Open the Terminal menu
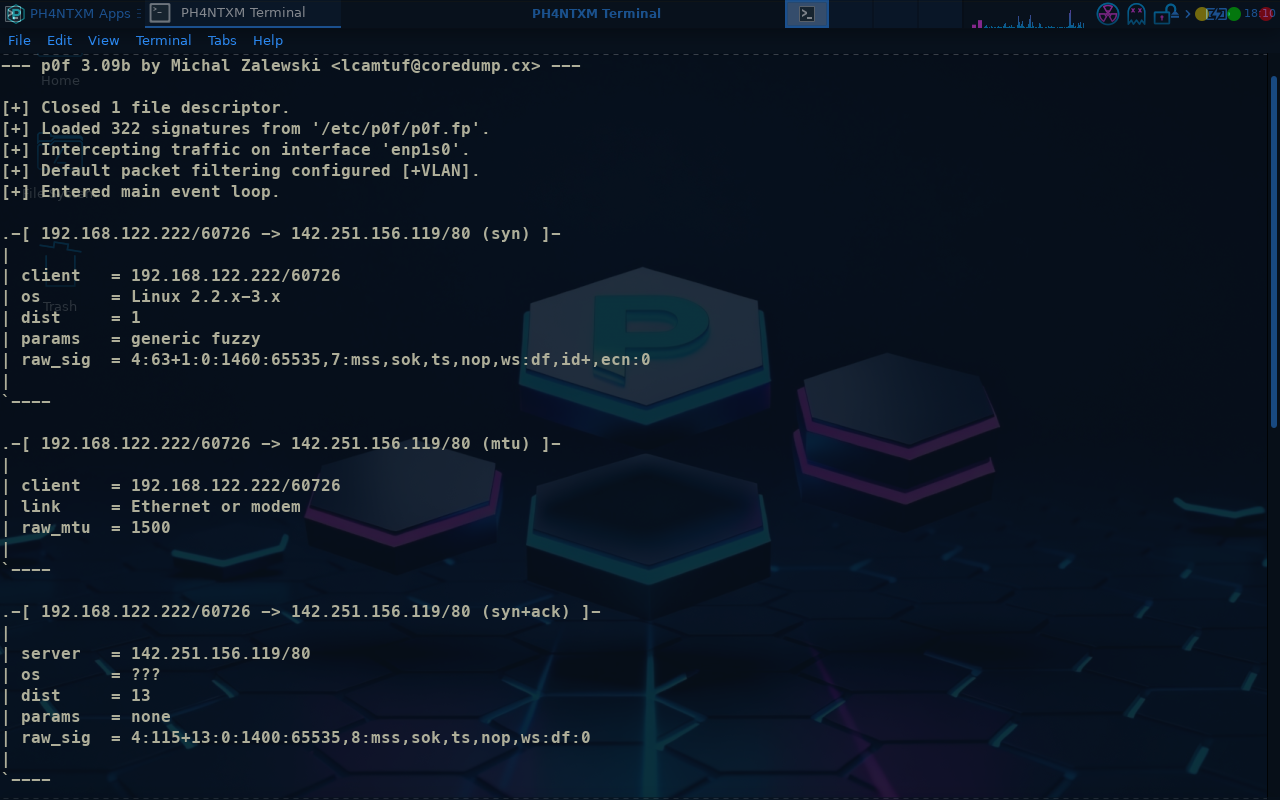The width and height of the screenshot is (1280, 800). tap(163, 41)
